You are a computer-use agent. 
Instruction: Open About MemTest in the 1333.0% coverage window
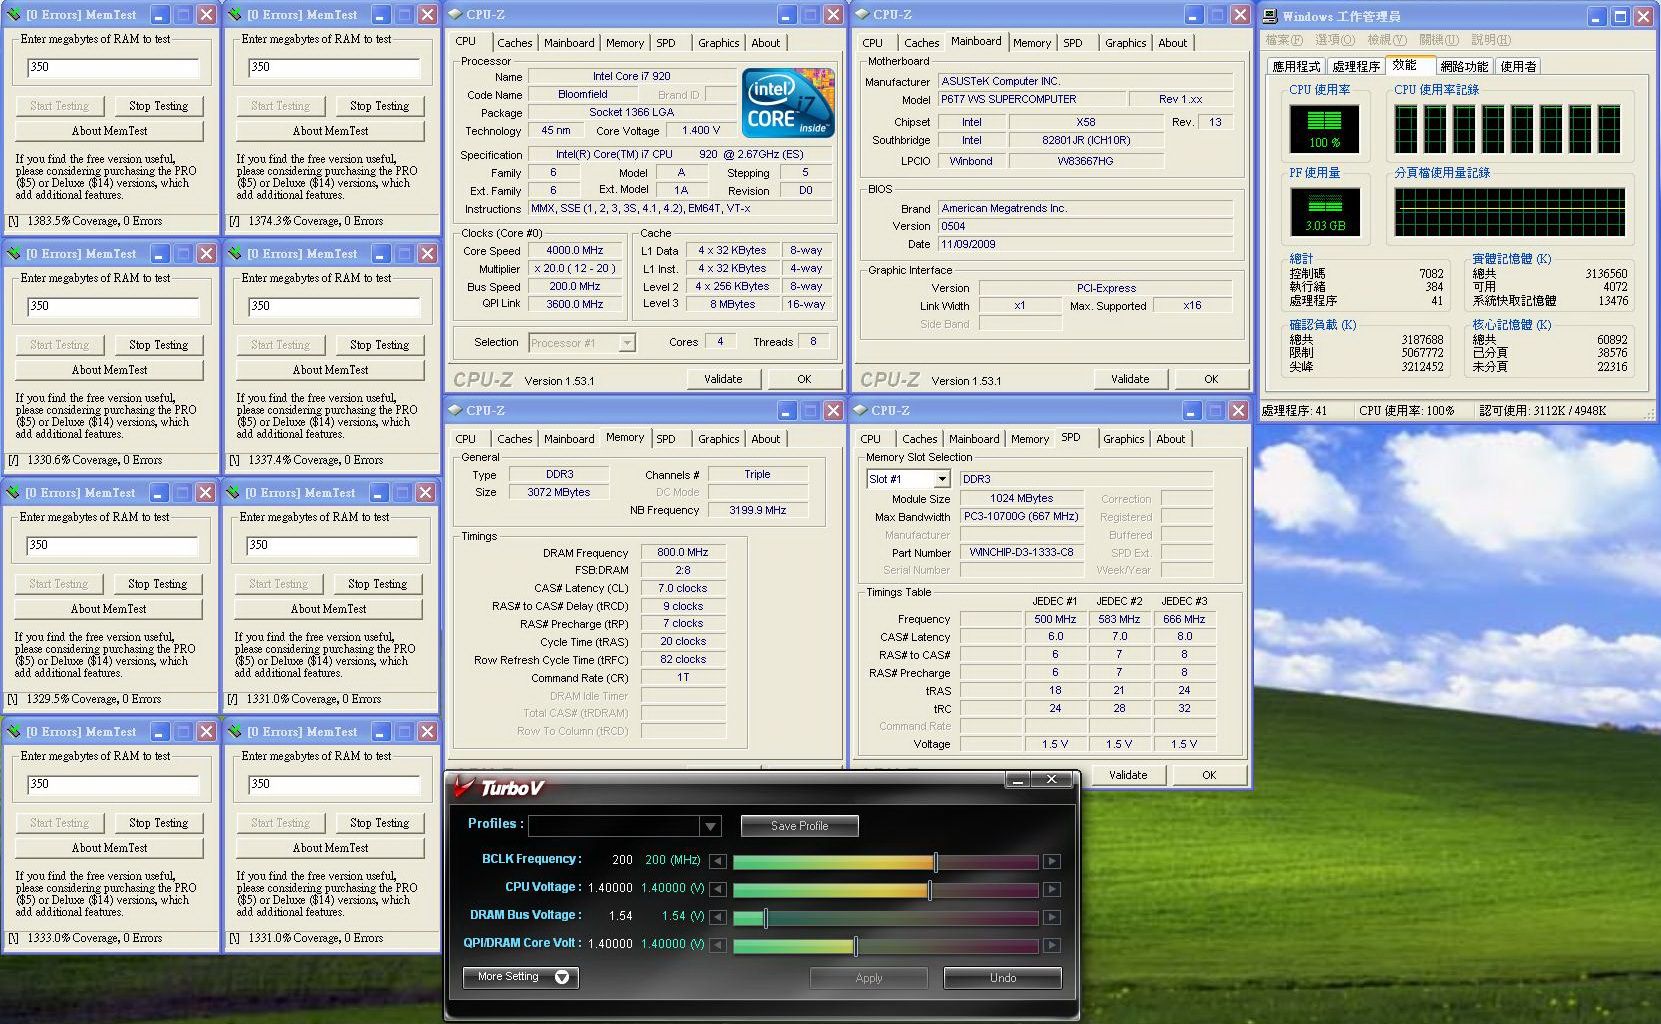coord(109,848)
